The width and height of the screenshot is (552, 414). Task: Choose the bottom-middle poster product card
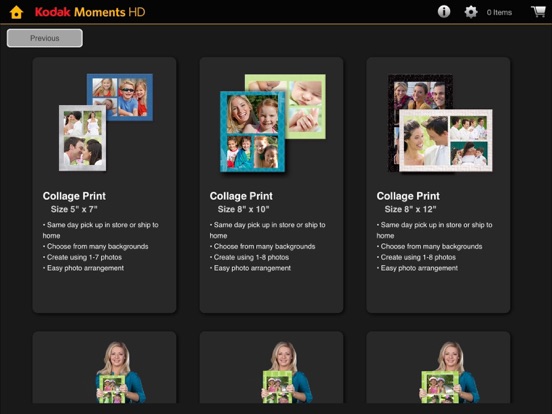[x=271, y=367]
